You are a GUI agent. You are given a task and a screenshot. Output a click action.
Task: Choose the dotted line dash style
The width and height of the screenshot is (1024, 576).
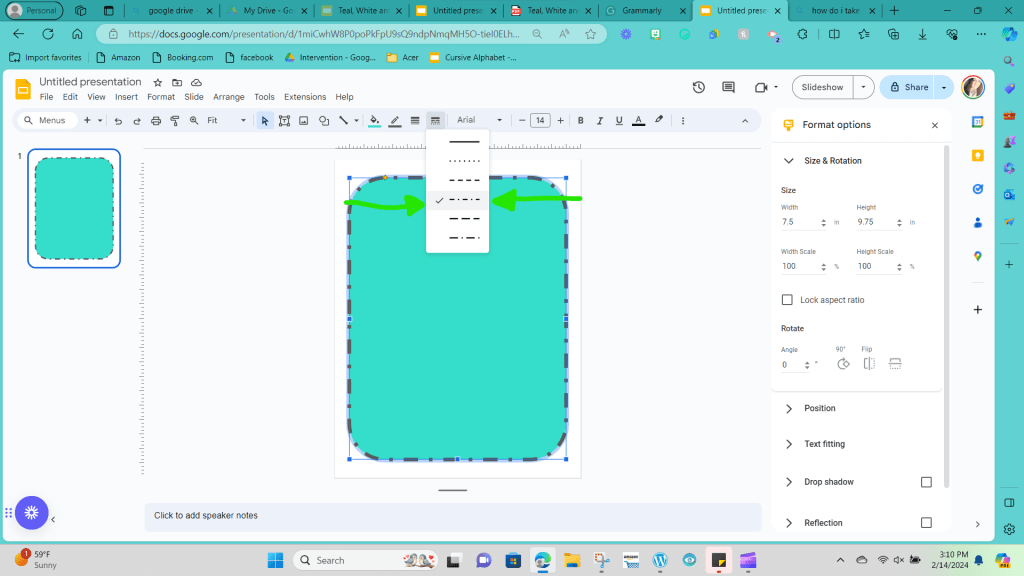(x=464, y=161)
